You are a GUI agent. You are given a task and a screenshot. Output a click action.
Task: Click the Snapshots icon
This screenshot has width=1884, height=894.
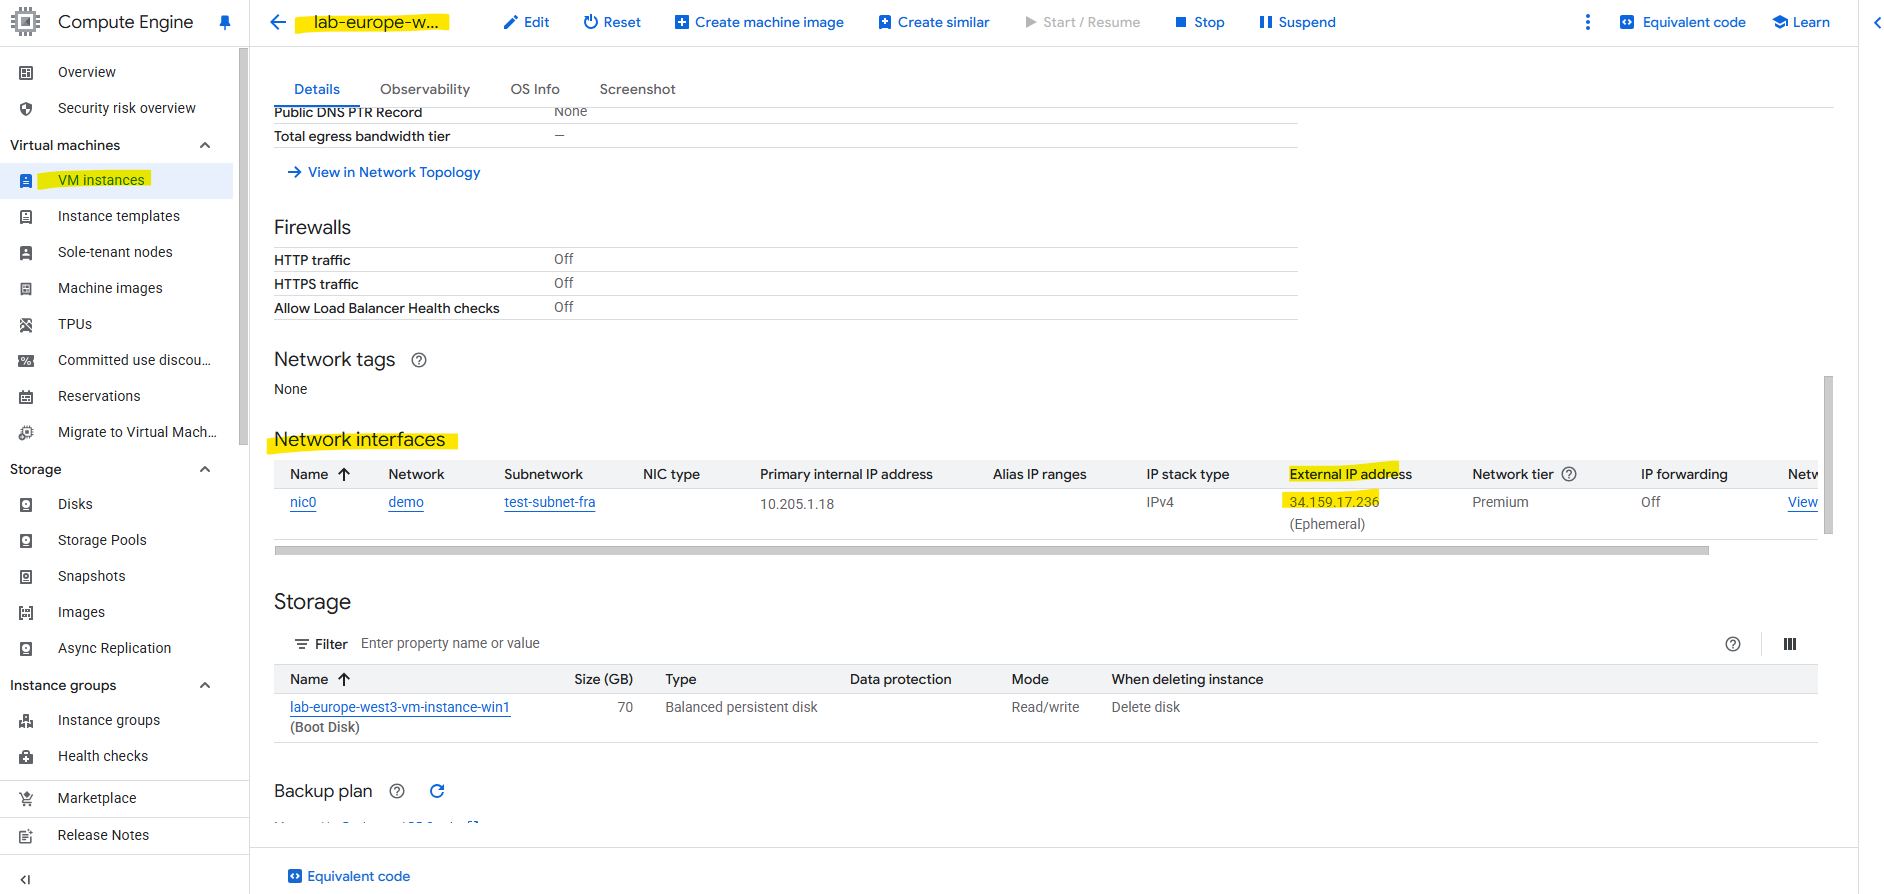26,576
